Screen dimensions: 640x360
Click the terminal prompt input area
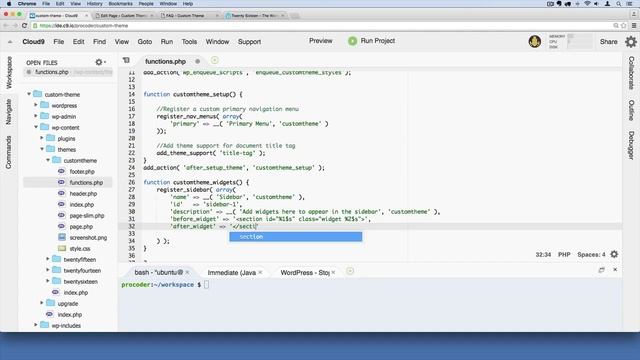click(207, 284)
